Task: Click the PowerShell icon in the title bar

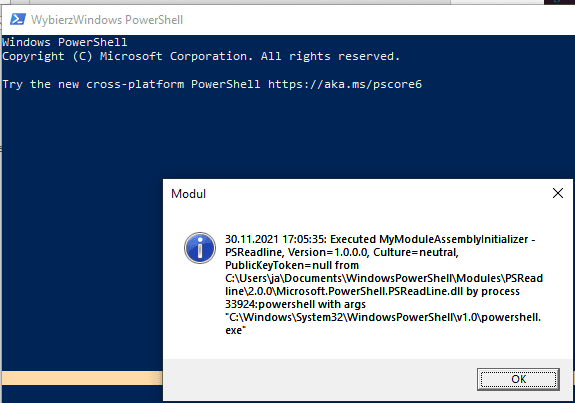Action: coord(18,19)
